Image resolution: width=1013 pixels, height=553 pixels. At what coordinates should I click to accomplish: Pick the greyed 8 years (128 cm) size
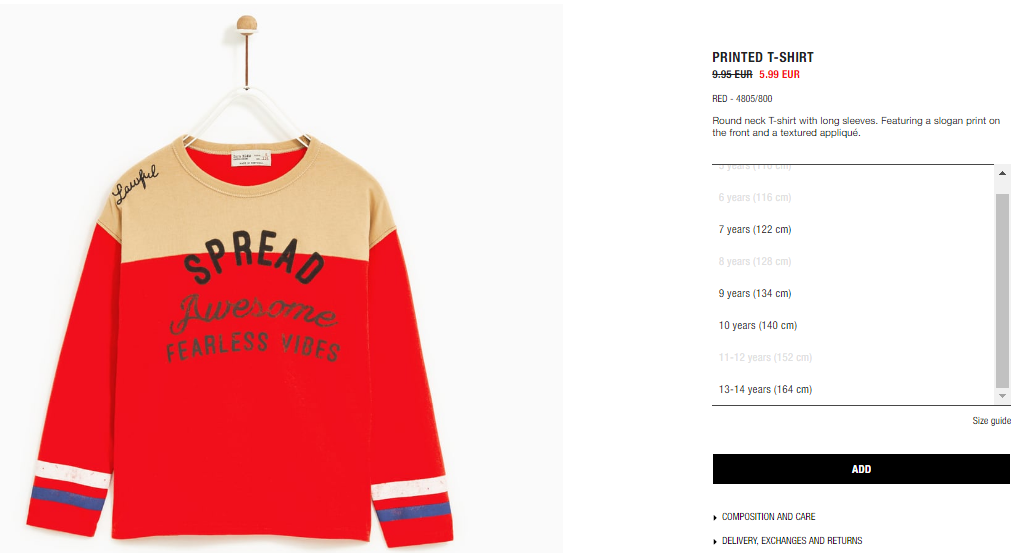pos(755,262)
